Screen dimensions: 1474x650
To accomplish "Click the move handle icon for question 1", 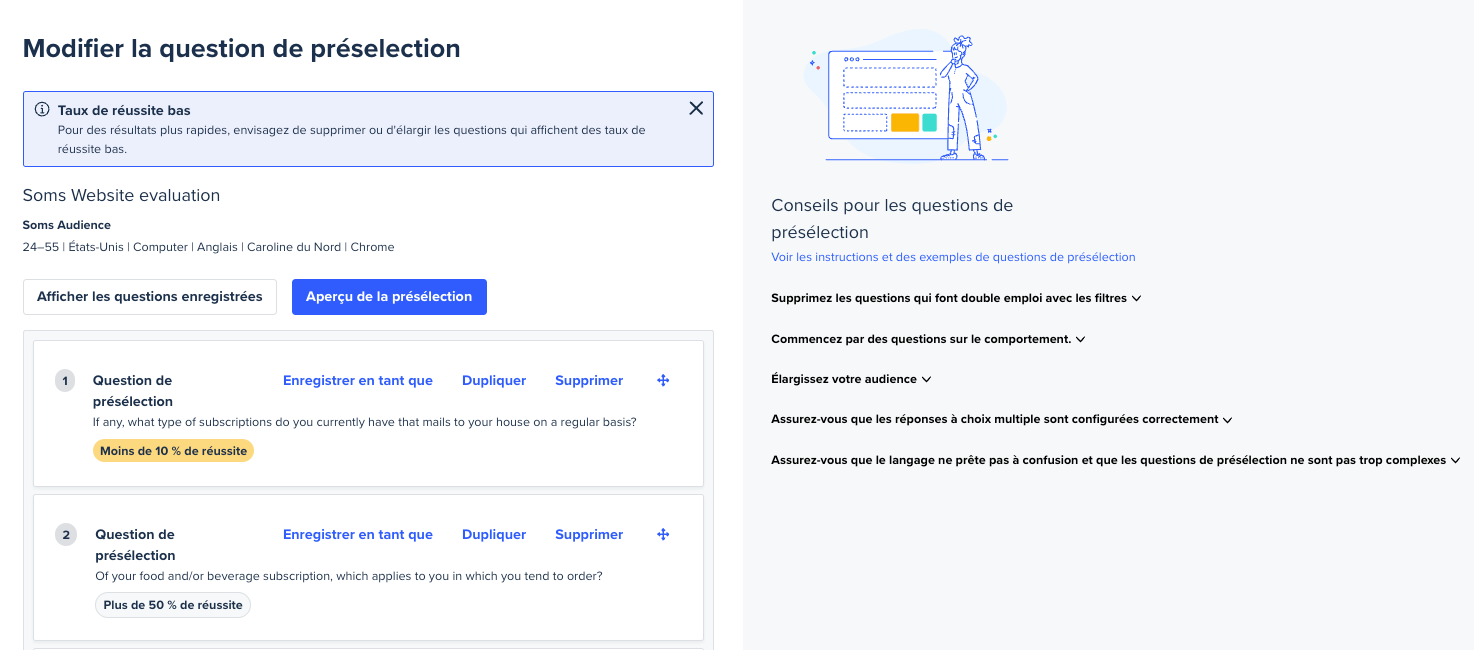I will pyautogui.click(x=662, y=381).
